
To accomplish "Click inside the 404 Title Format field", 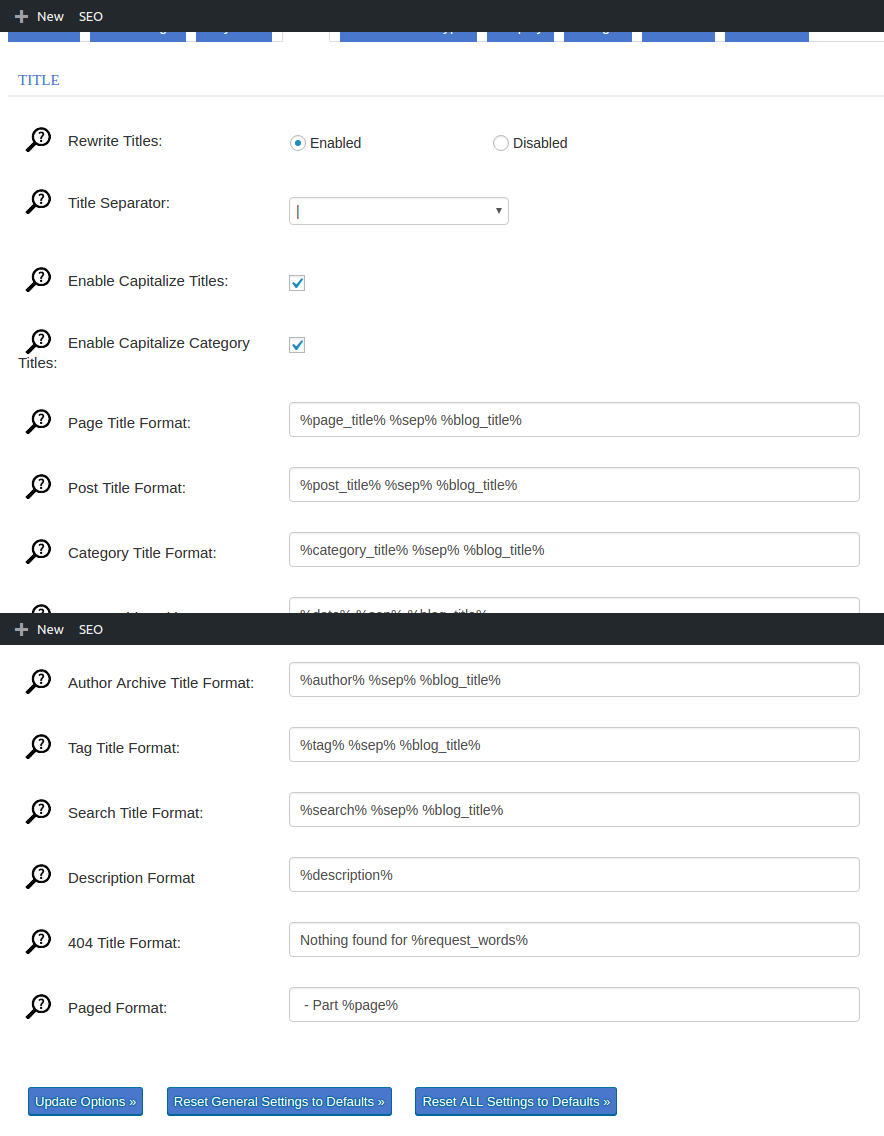I will pyautogui.click(x=573, y=939).
